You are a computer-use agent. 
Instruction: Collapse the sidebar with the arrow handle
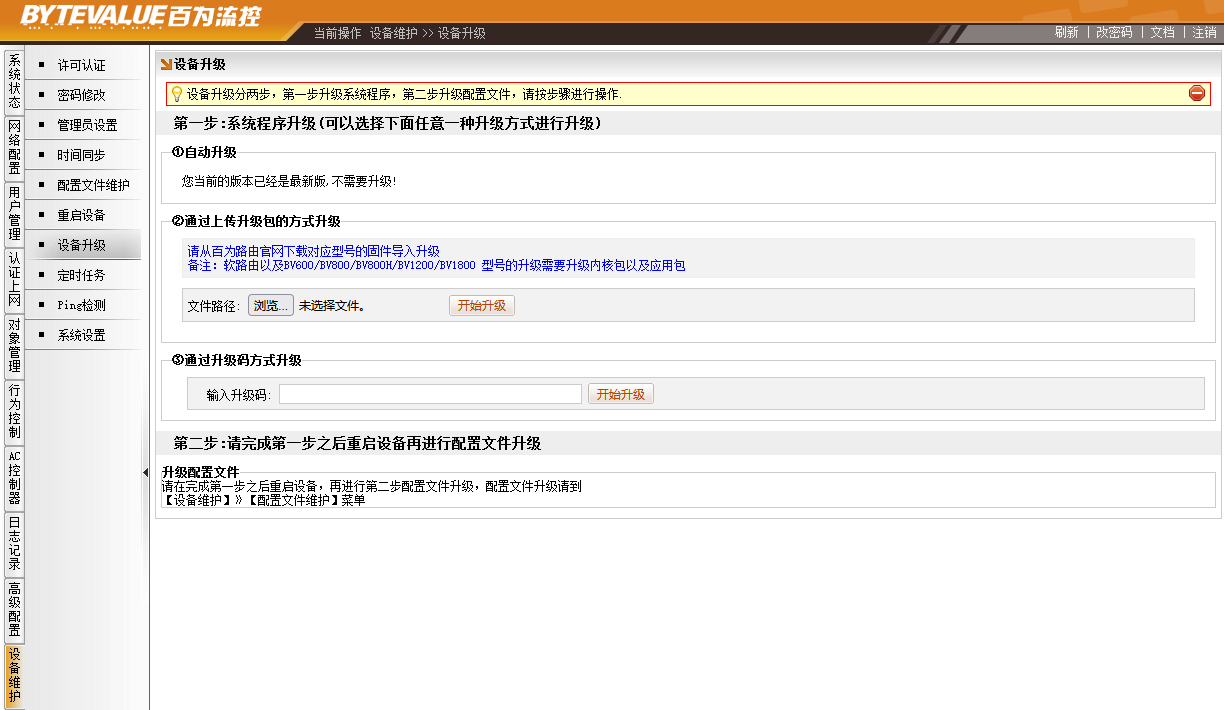(145, 472)
